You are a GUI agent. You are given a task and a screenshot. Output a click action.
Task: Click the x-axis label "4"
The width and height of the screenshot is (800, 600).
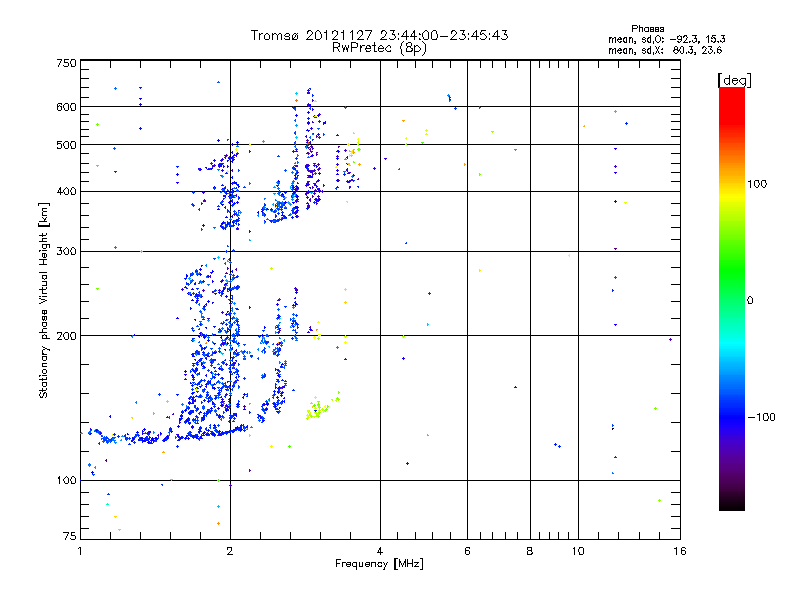coord(380,551)
